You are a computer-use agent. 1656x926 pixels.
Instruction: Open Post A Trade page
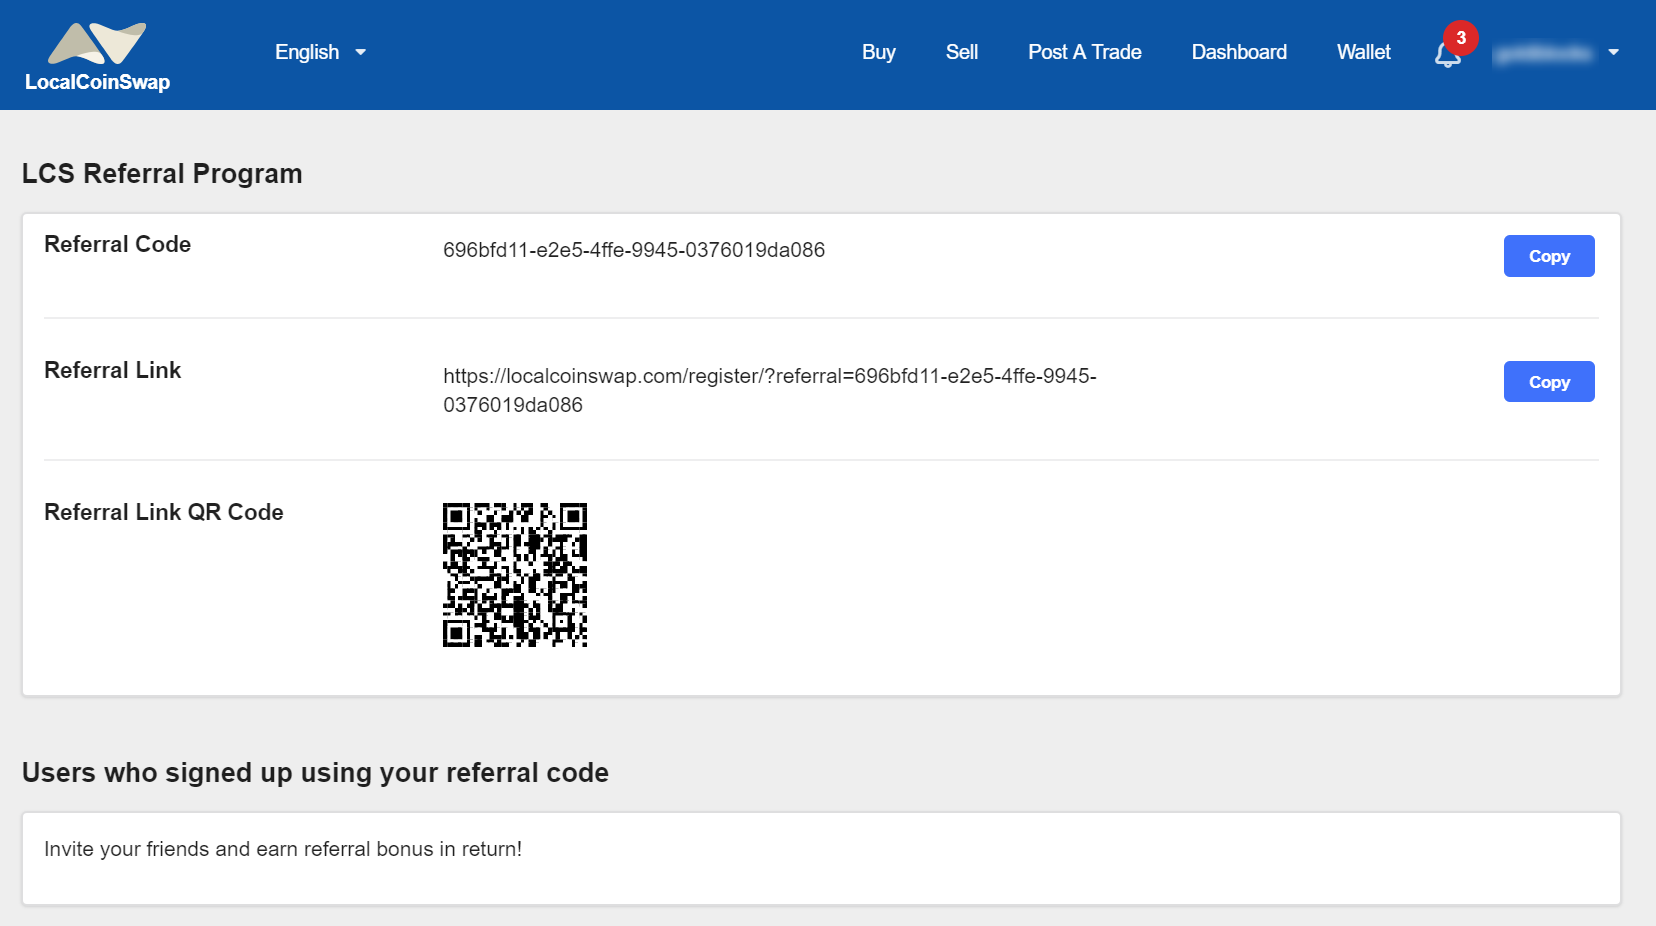point(1084,52)
